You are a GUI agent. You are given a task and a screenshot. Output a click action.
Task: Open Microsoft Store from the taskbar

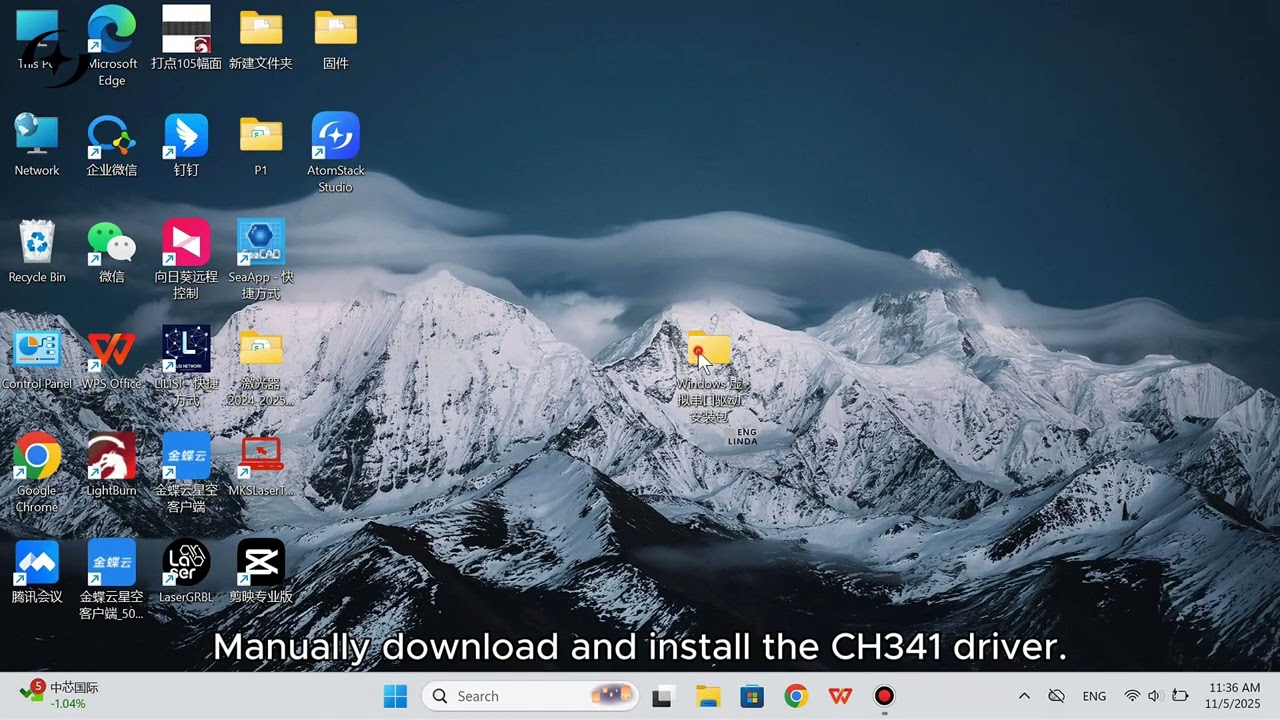point(752,696)
